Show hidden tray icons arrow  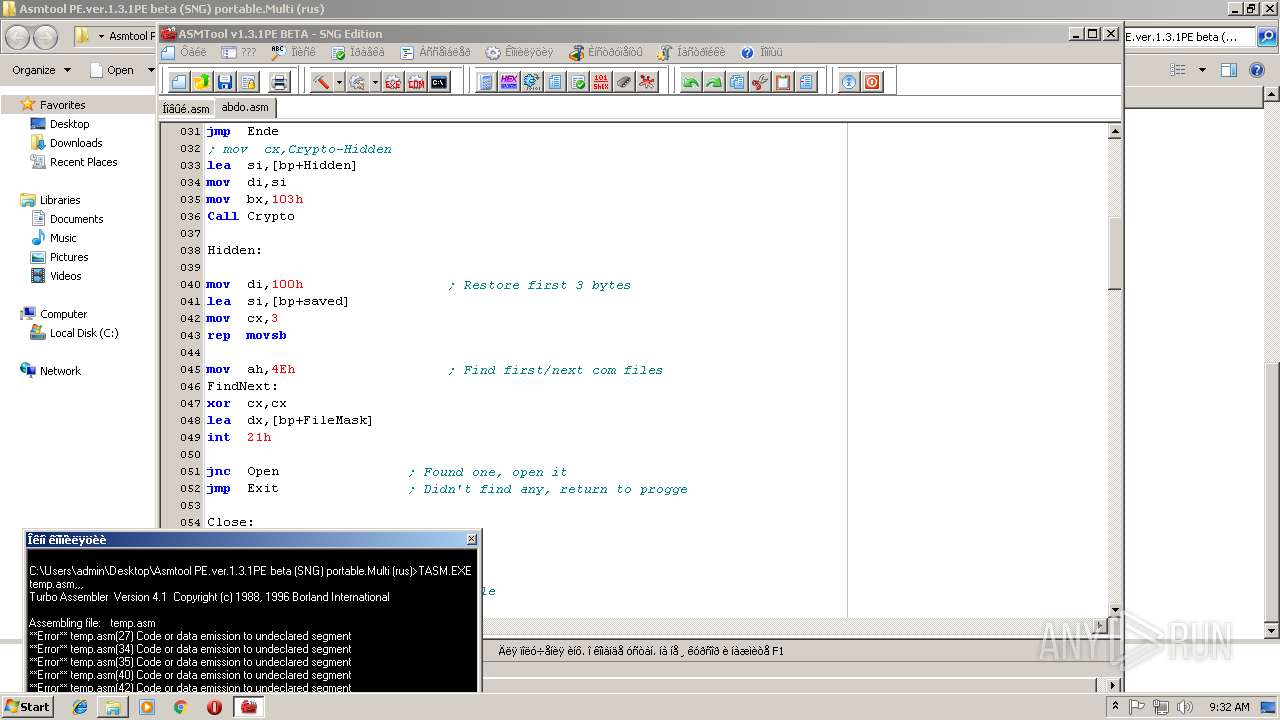(x=1116, y=707)
